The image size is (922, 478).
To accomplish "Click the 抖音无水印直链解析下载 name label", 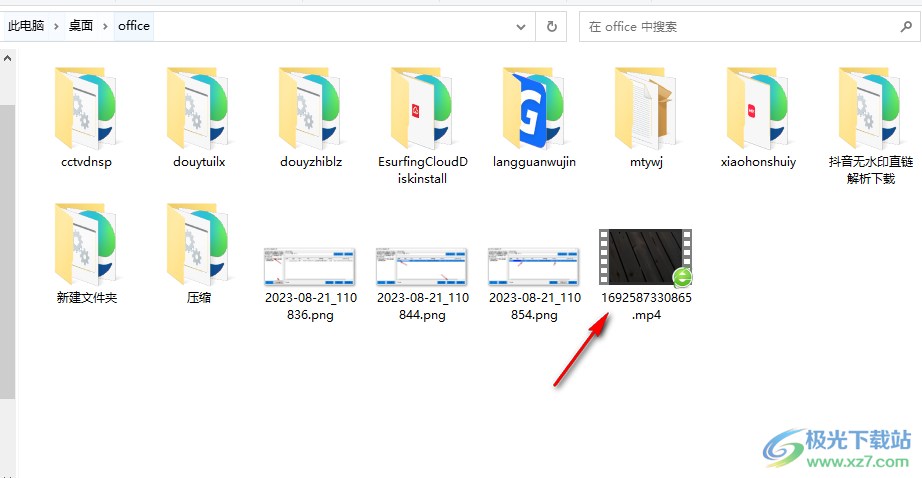I will click(870, 171).
